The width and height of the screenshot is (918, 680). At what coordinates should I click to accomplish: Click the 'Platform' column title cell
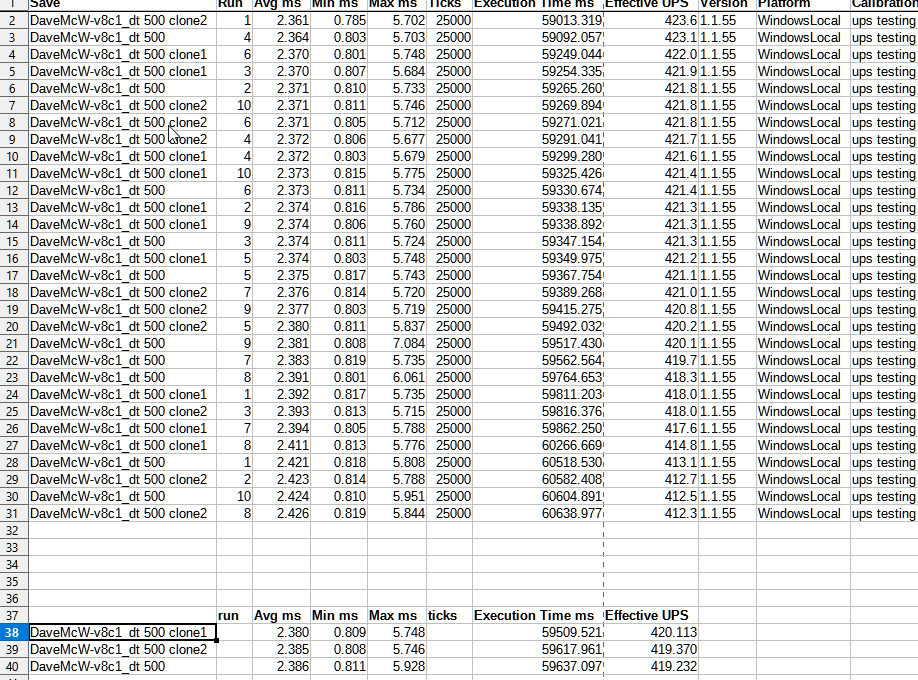pos(800,4)
